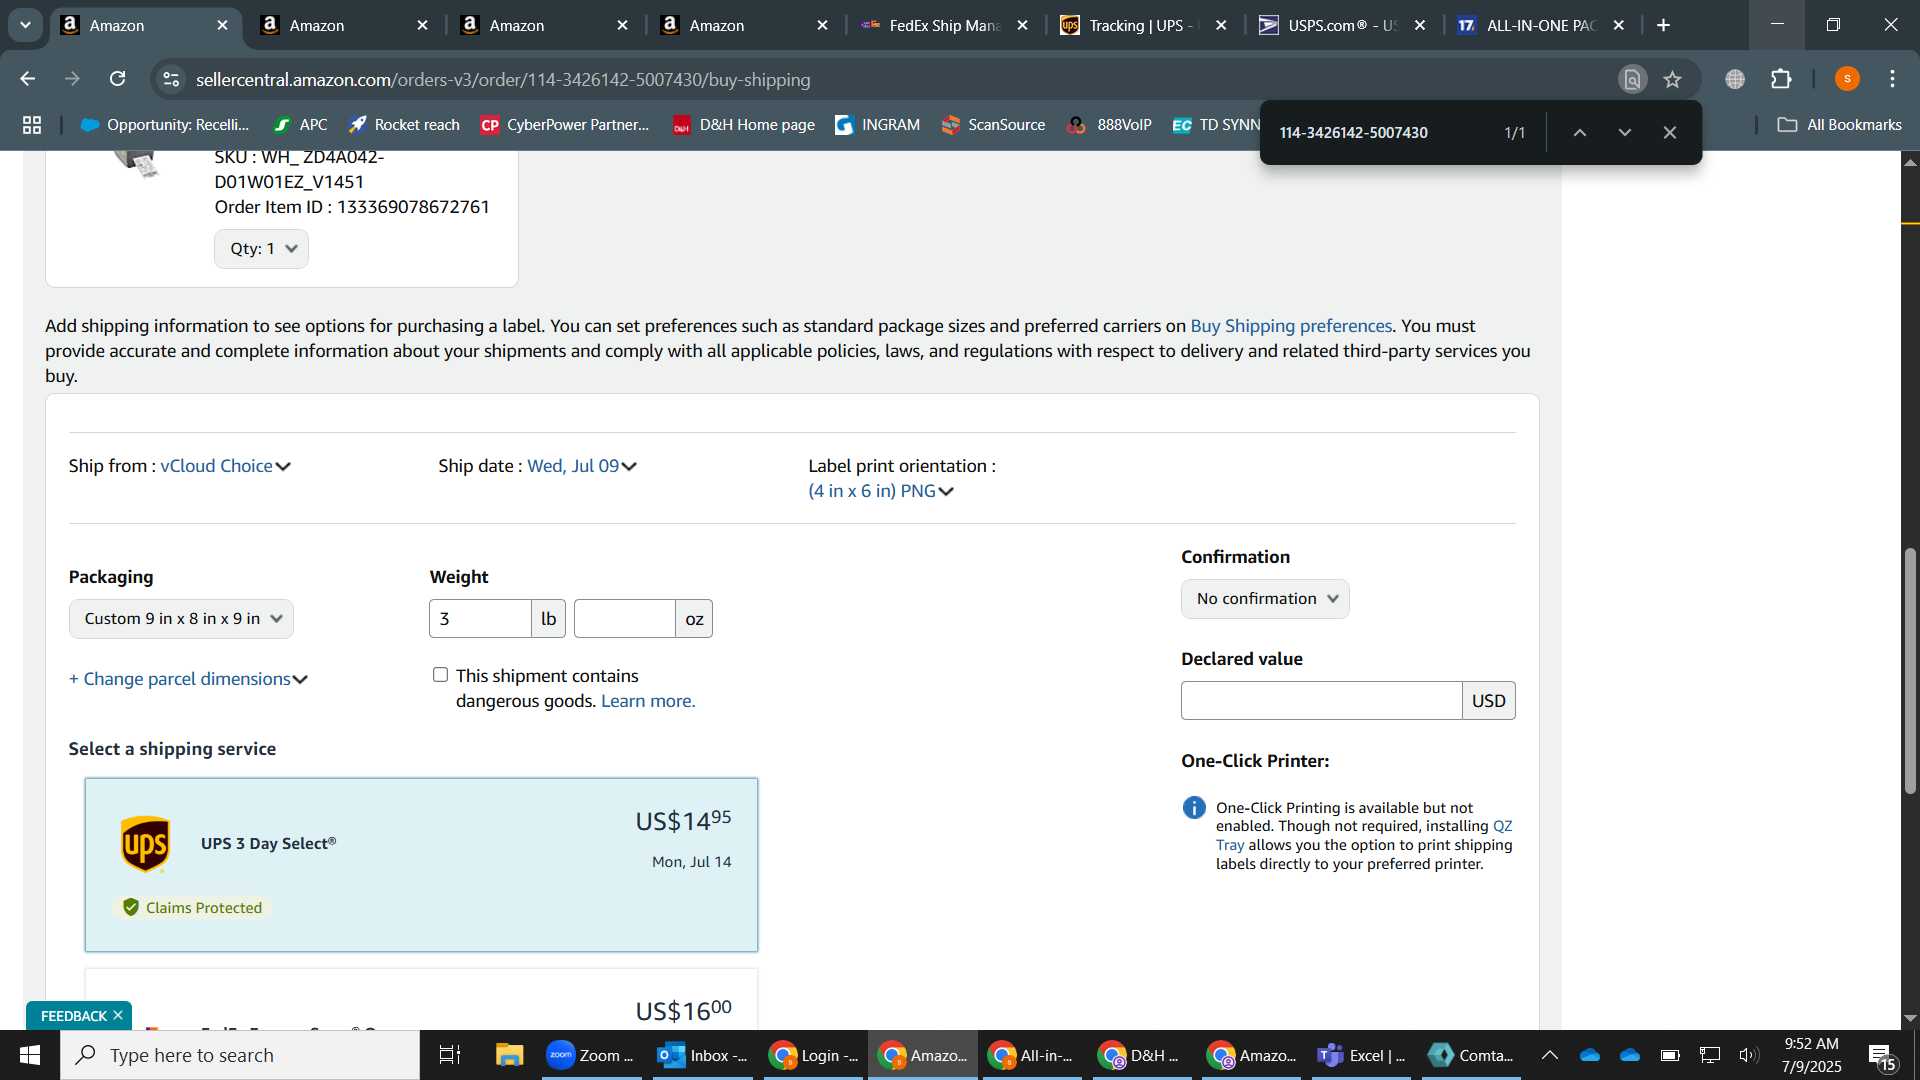Screen dimensions: 1920x1080
Task: Switch to the ALL-IN-ONE PACKAGE tab
Action: tap(1540, 25)
